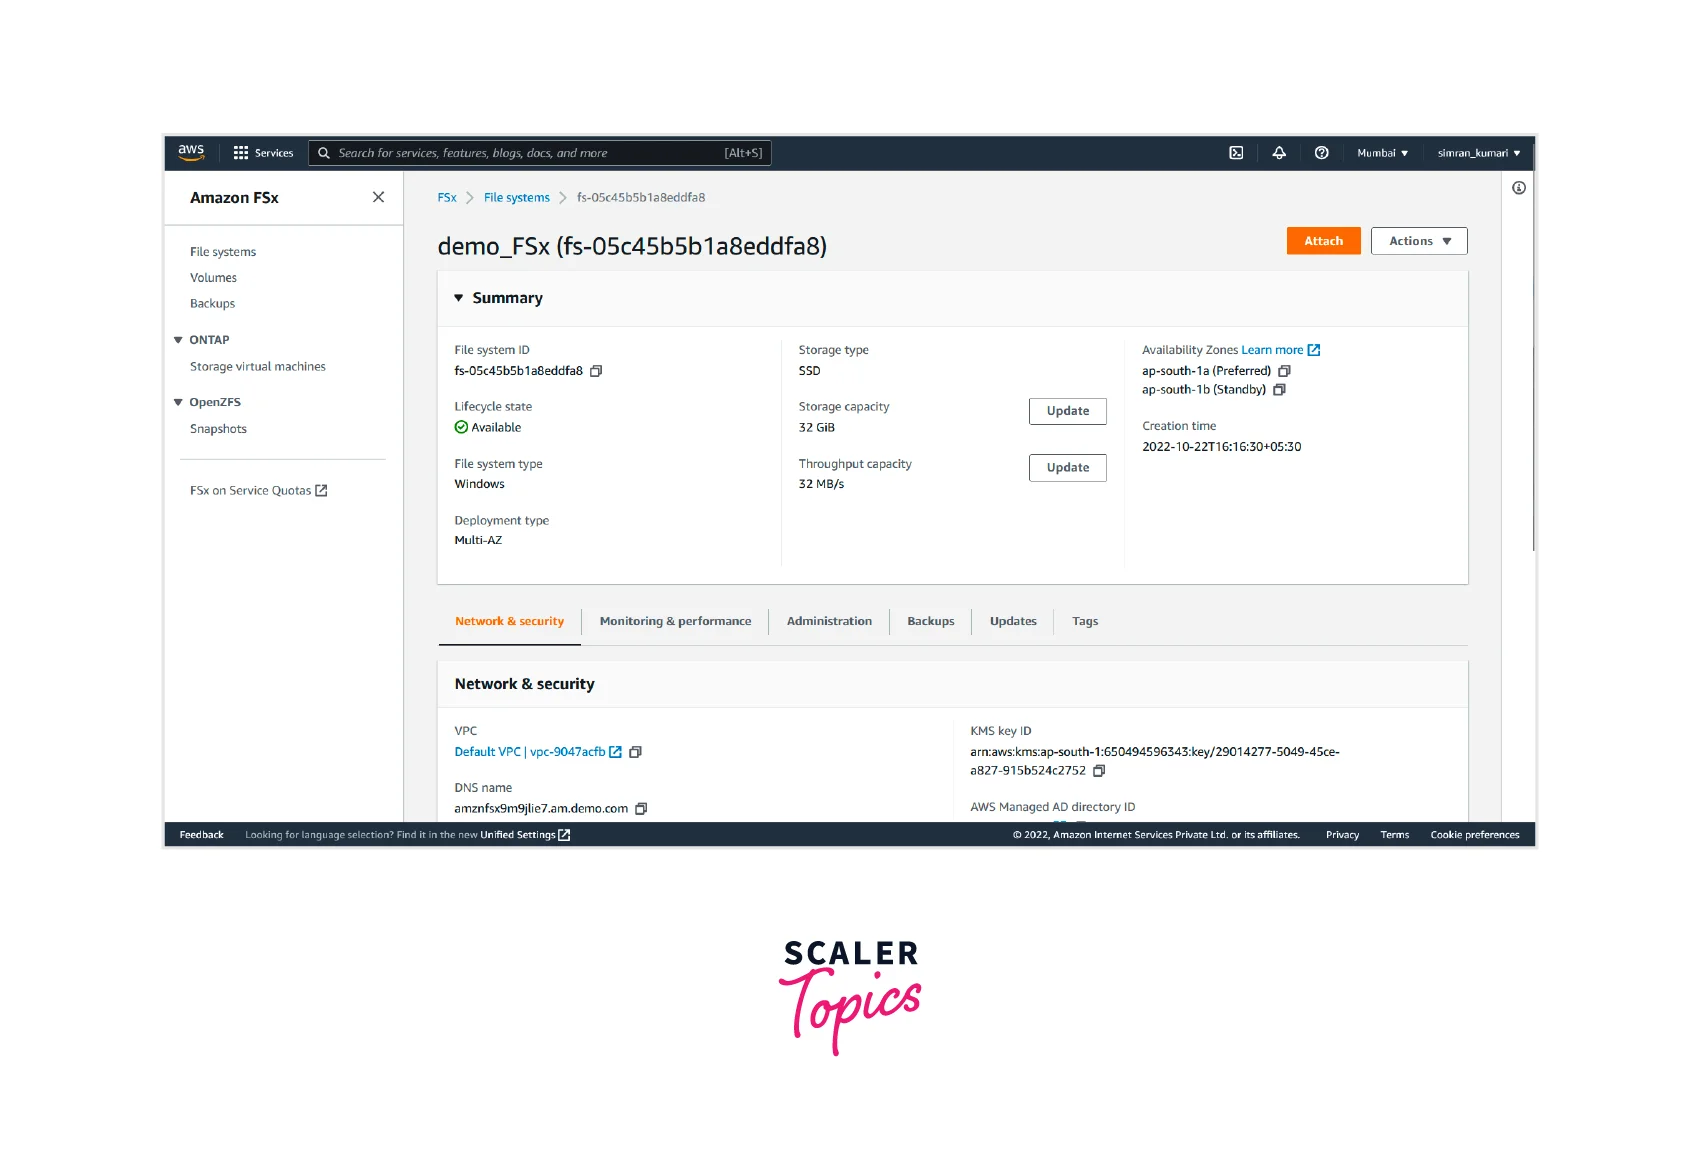1700x1152 pixels.
Task: Click the AWS logo home icon
Action: point(191,152)
